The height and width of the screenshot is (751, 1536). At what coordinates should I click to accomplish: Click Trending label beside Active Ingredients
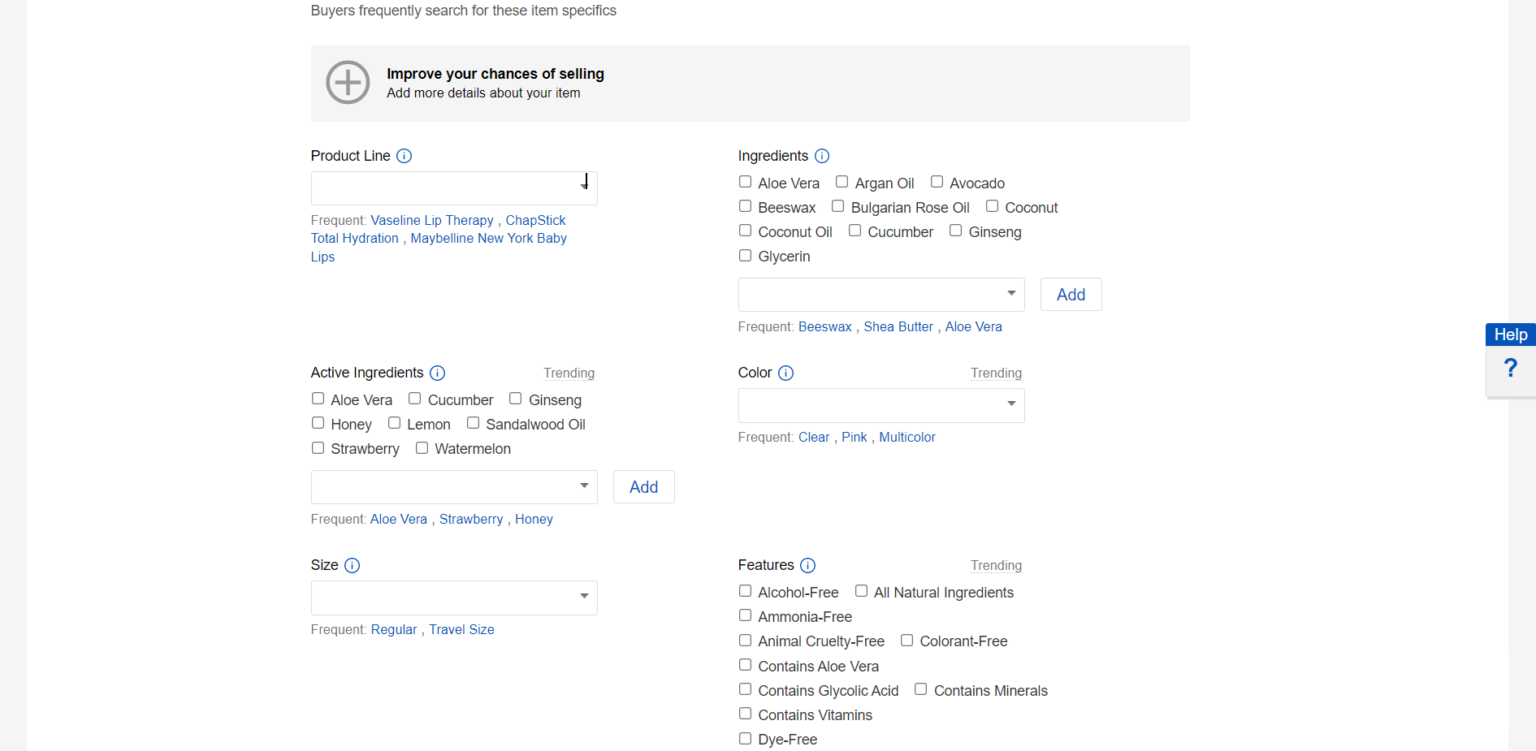[569, 373]
